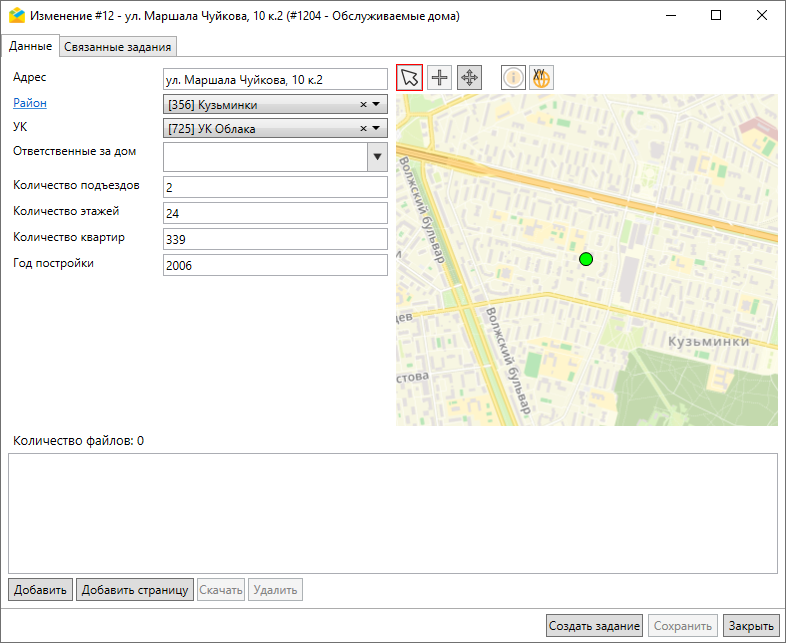This screenshot has height=643, width=786.
Task: Click the Добавить страницу button
Action: point(134,590)
